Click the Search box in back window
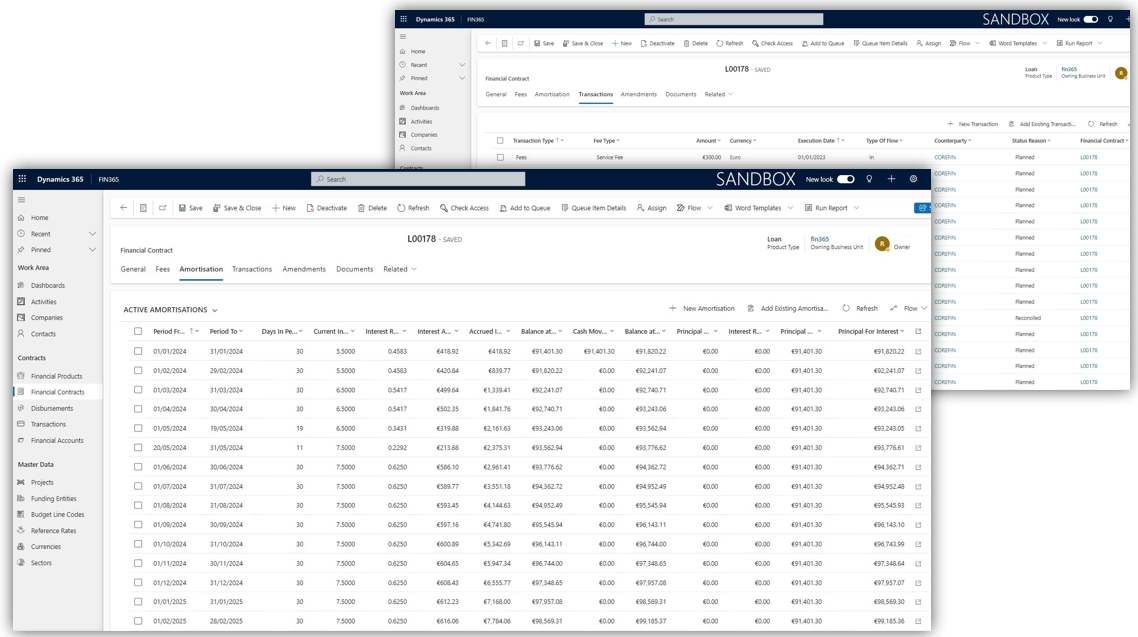The height and width of the screenshot is (637, 1138). click(734, 20)
